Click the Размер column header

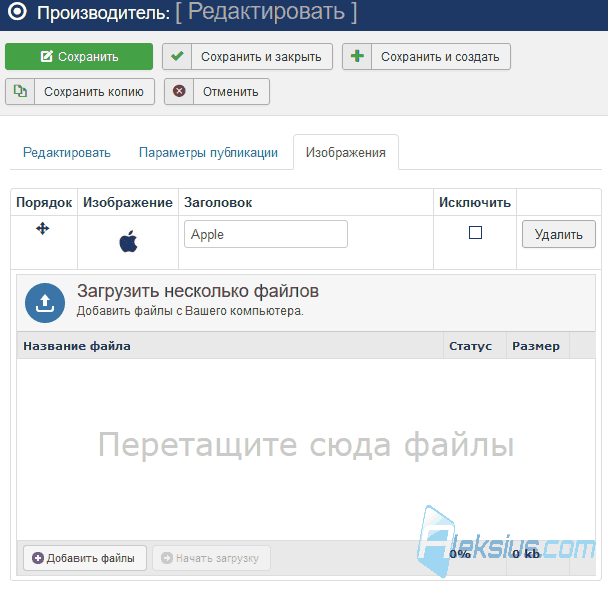536,346
